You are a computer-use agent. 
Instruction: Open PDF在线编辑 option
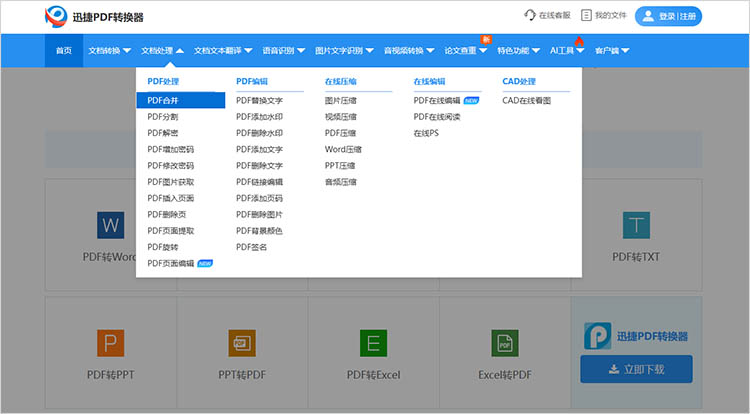437,100
